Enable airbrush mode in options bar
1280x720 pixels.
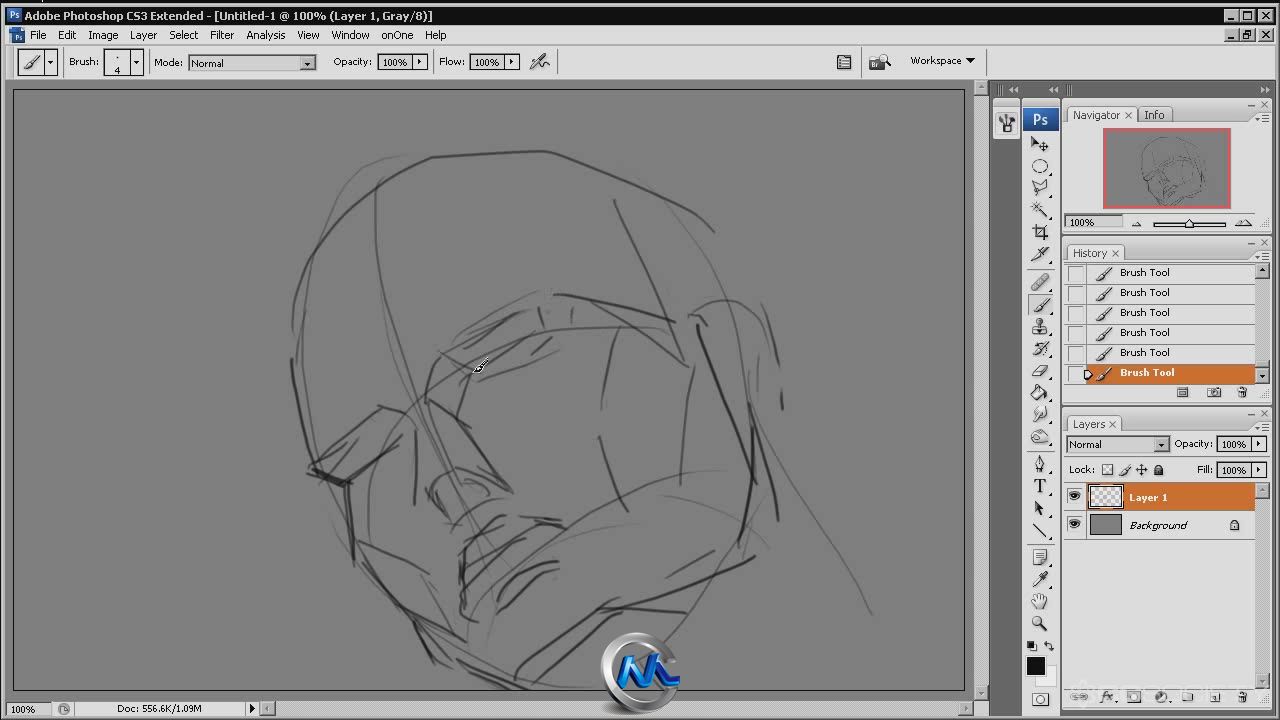[x=540, y=62]
